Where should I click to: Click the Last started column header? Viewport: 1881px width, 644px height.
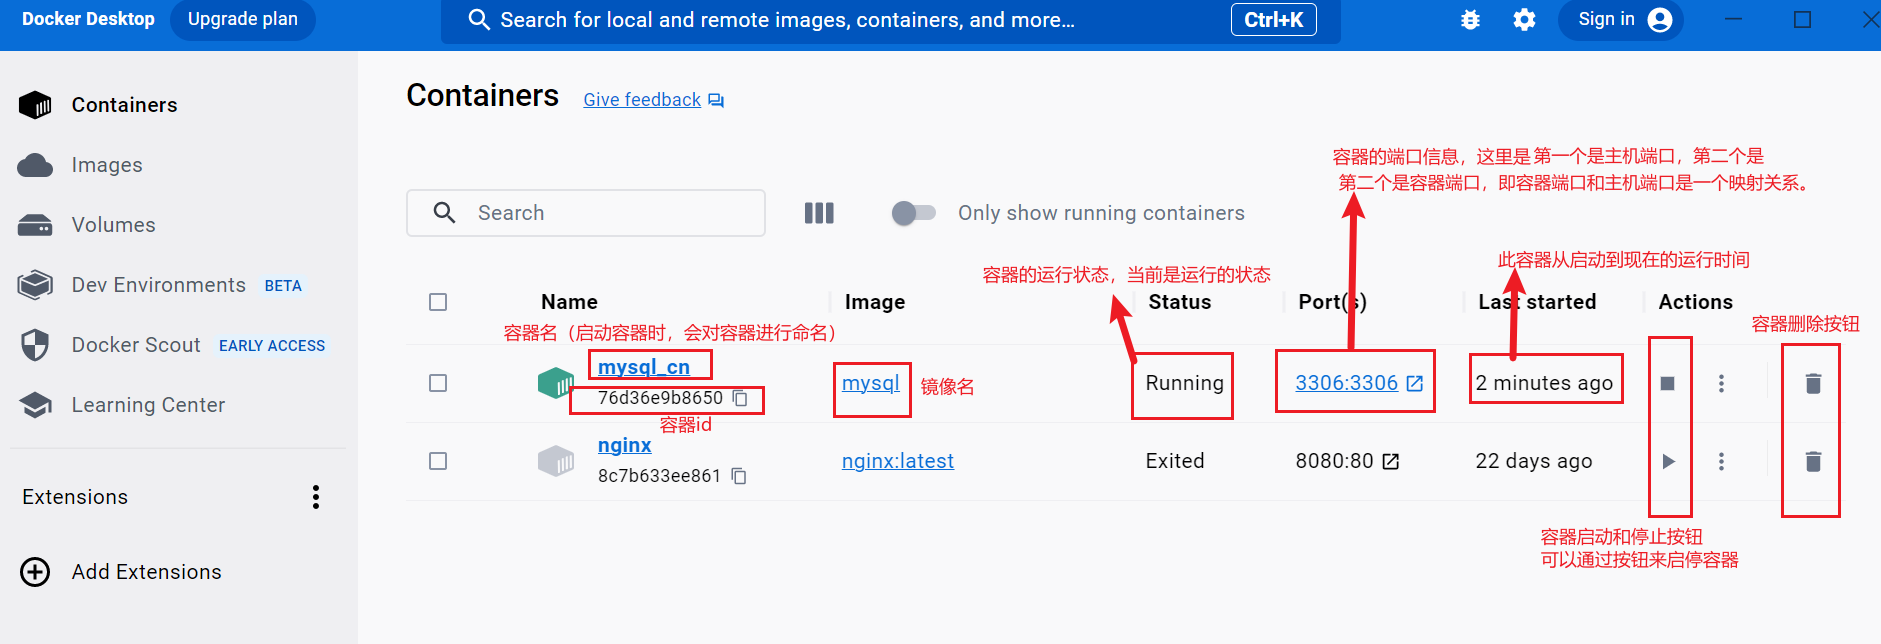[x=1537, y=302]
